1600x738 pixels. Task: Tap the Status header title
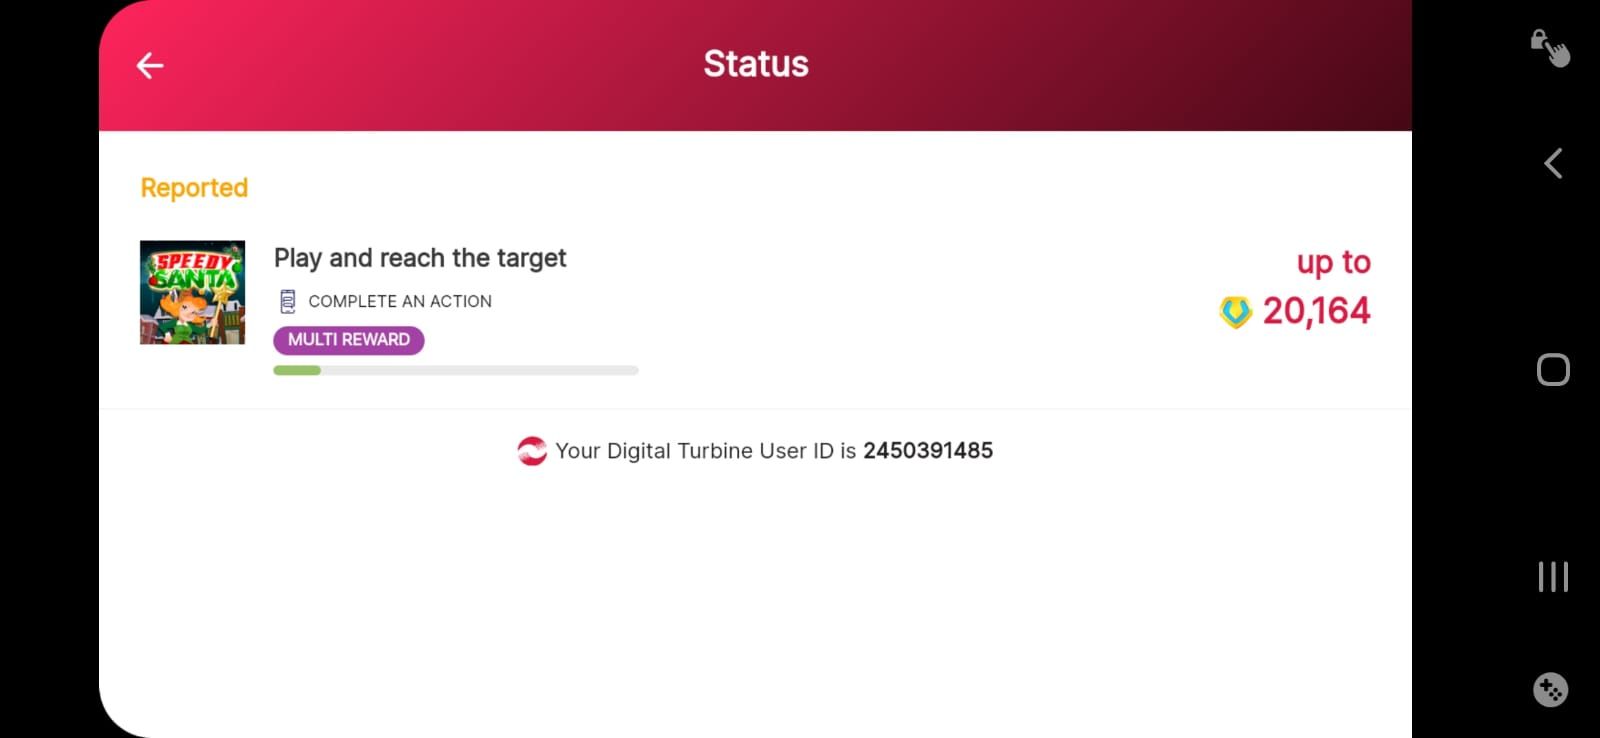[x=756, y=64]
